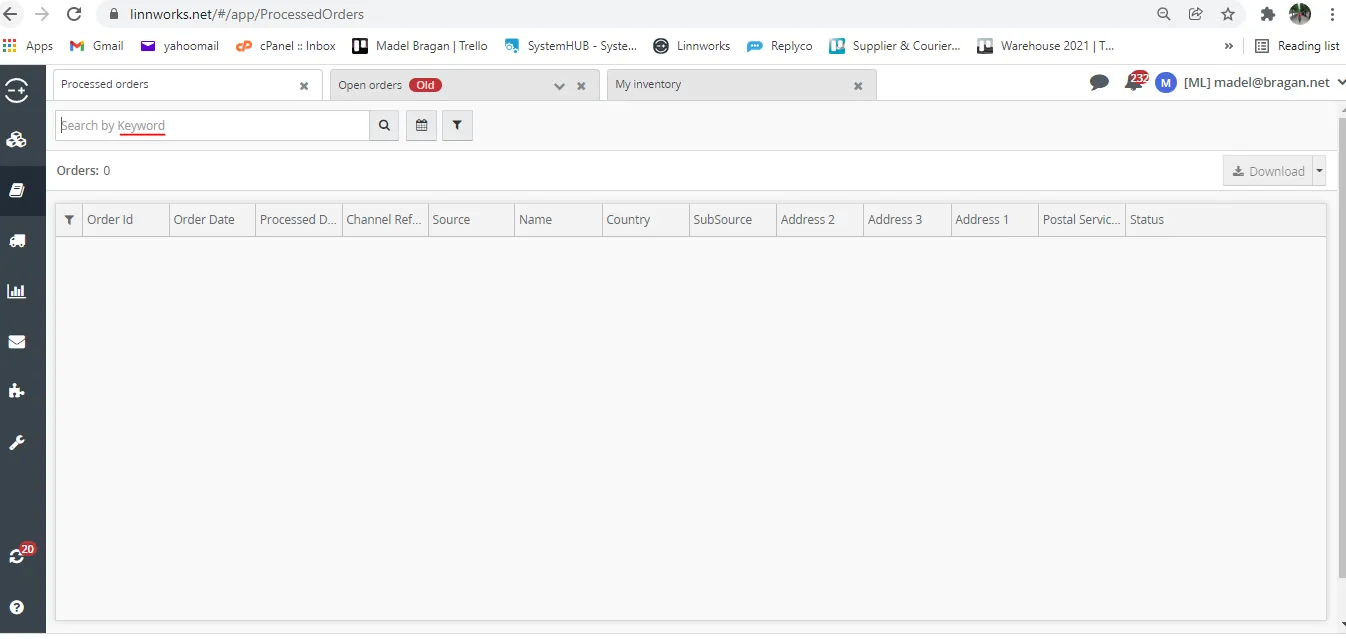The height and width of the screenshot is (639, 1346).
Task: Open the cPanel :: Inbox bookmark
Action: (286, 46)
